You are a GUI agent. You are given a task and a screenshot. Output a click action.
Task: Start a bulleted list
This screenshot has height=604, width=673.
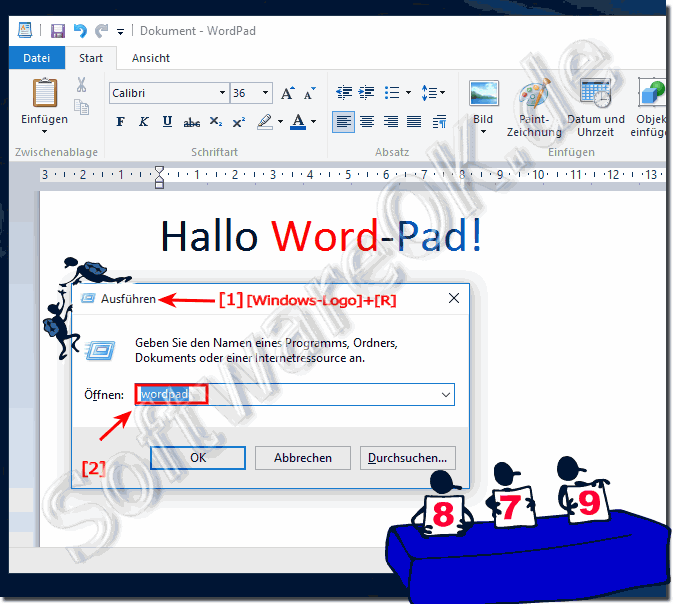coord(392,92)
